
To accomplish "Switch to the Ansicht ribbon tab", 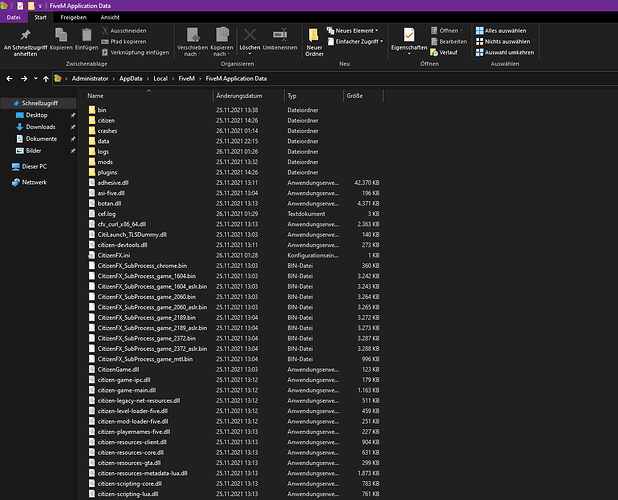I will point(110,17).
